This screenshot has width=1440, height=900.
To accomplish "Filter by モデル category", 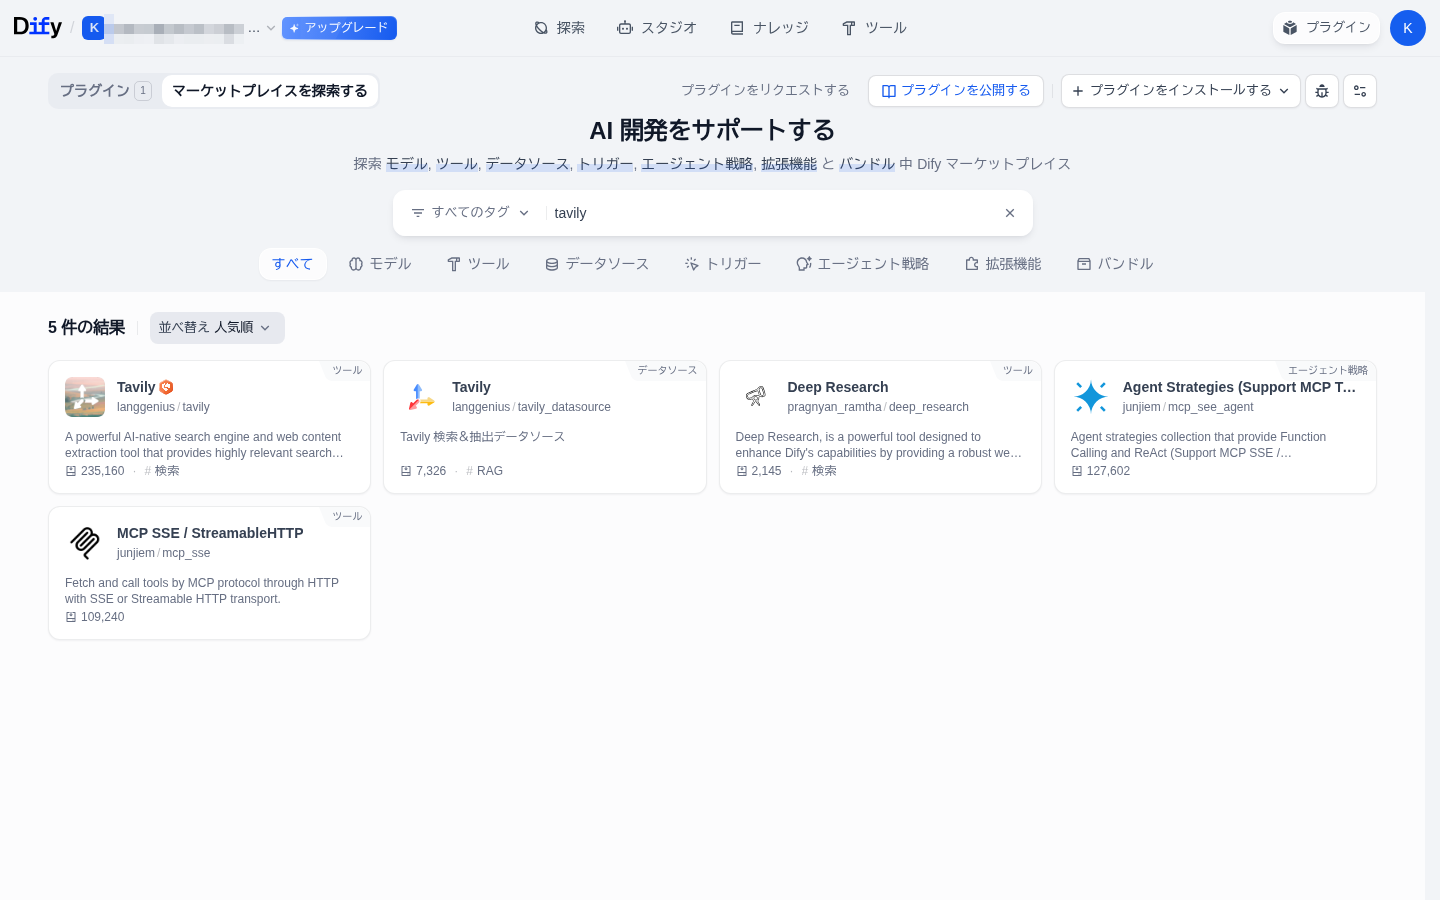I will [x=380, y=264].
